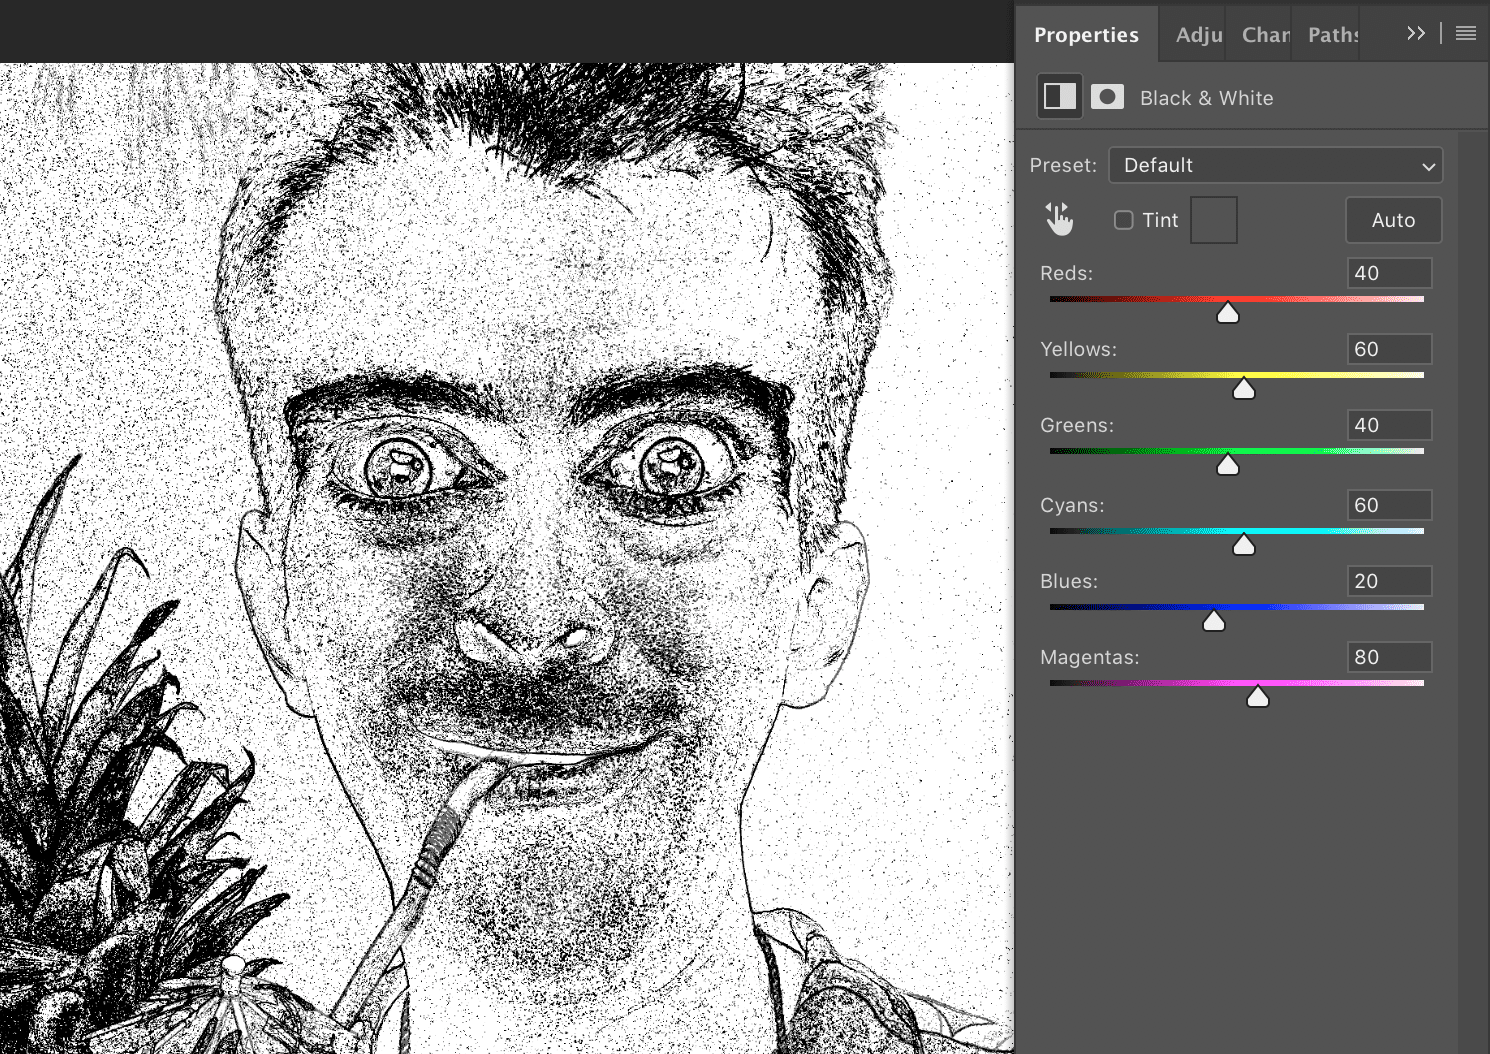Click the Greens slider handle
This screenshot has width=1490, height=1054.
tap(1228, 465)
